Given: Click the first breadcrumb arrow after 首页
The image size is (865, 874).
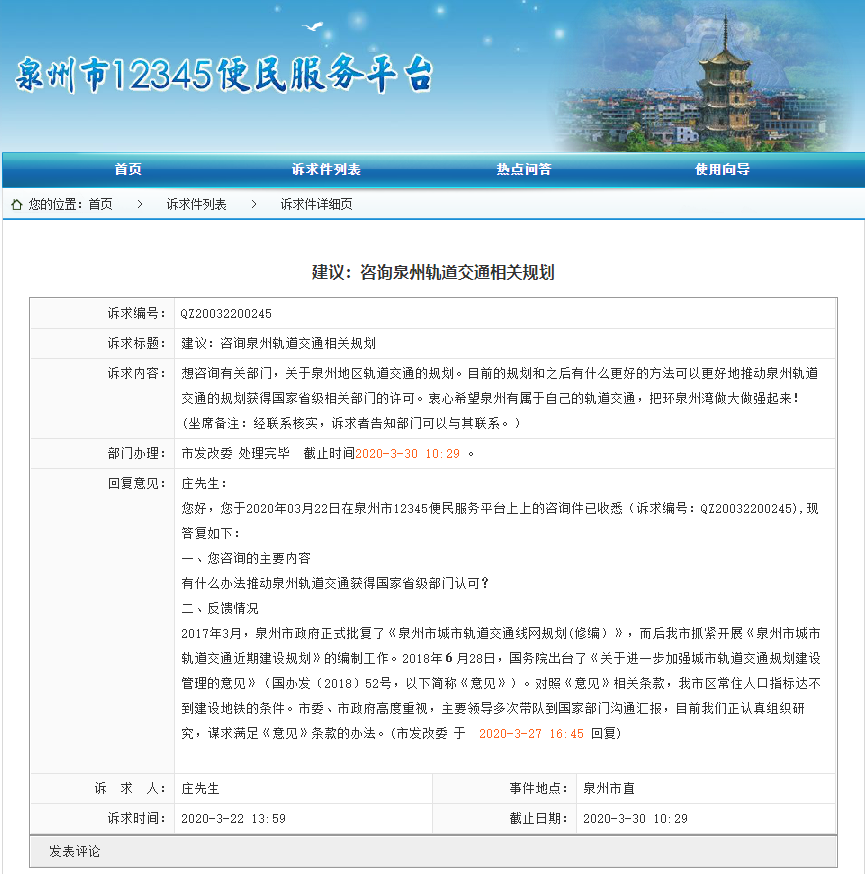Looking at the screenshot, I should [140, 204].
